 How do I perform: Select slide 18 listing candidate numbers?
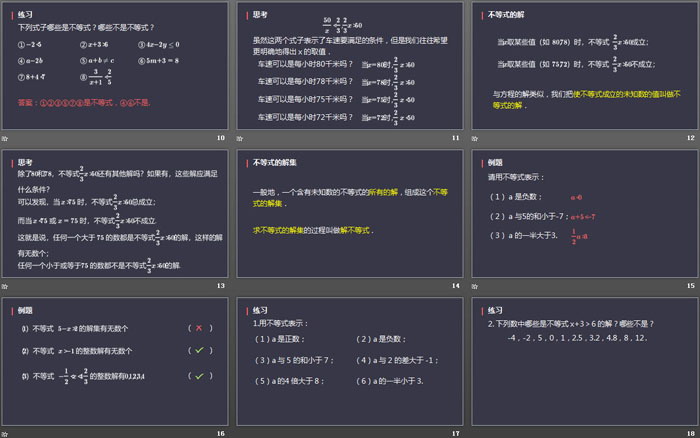pos(584,362)
